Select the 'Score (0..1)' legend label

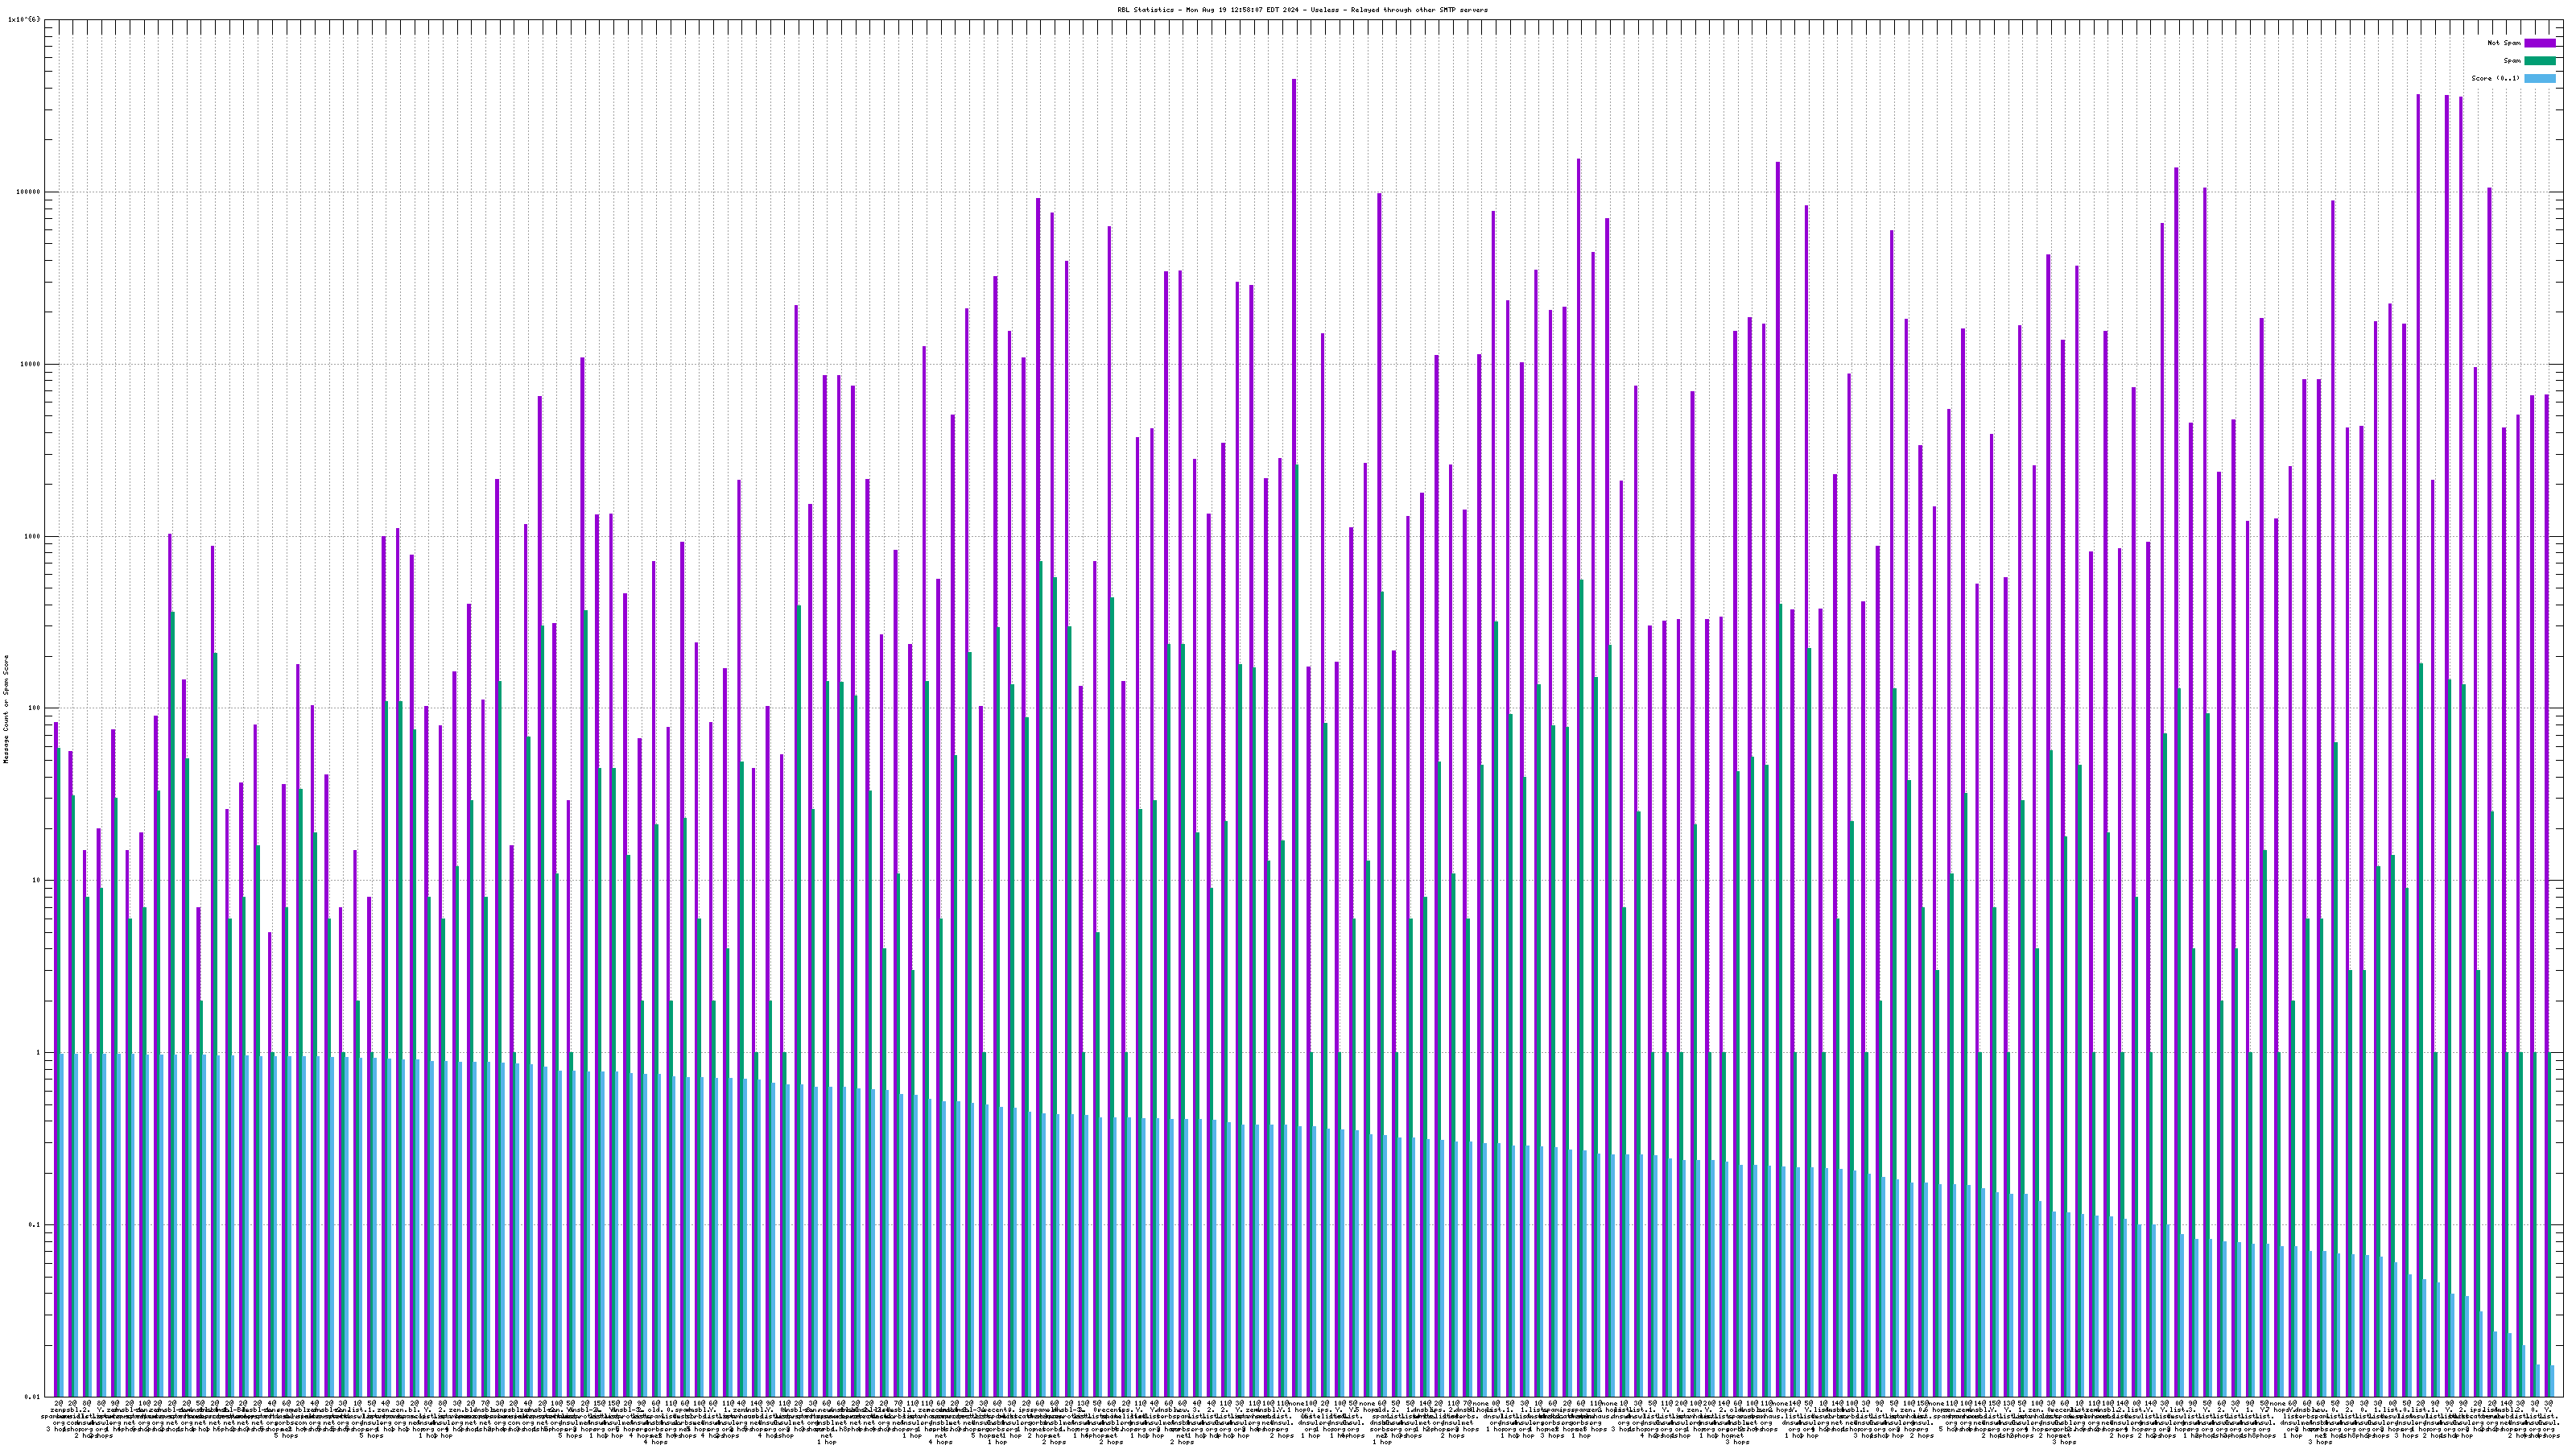pos(2495,78)
